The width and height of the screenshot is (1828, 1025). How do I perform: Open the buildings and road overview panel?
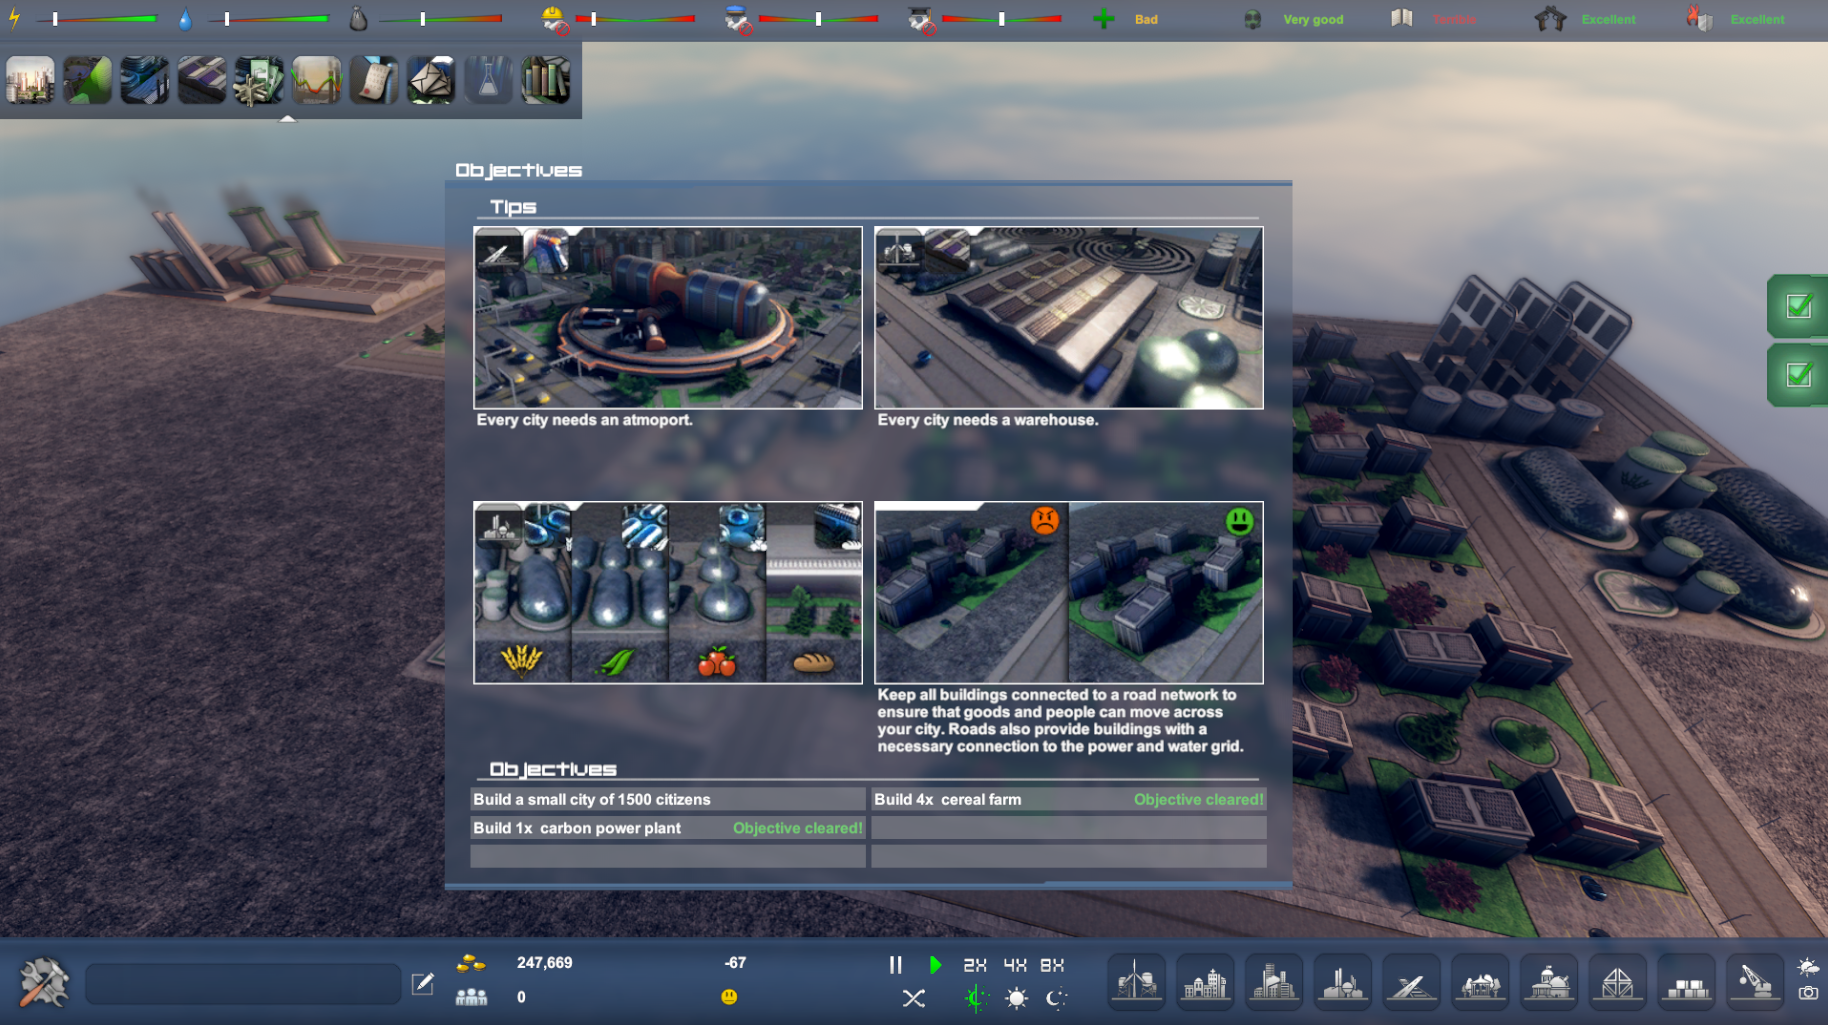pyautogui.click(x=145, y=80)
